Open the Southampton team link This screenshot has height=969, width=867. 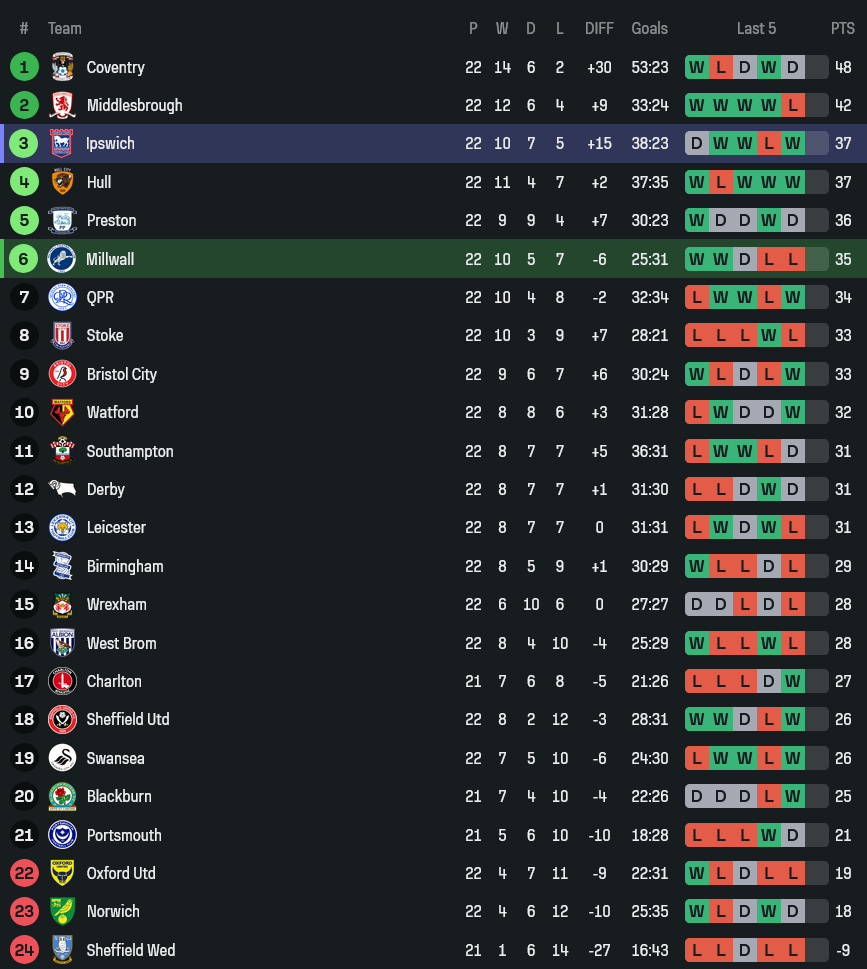pos(130,451)
